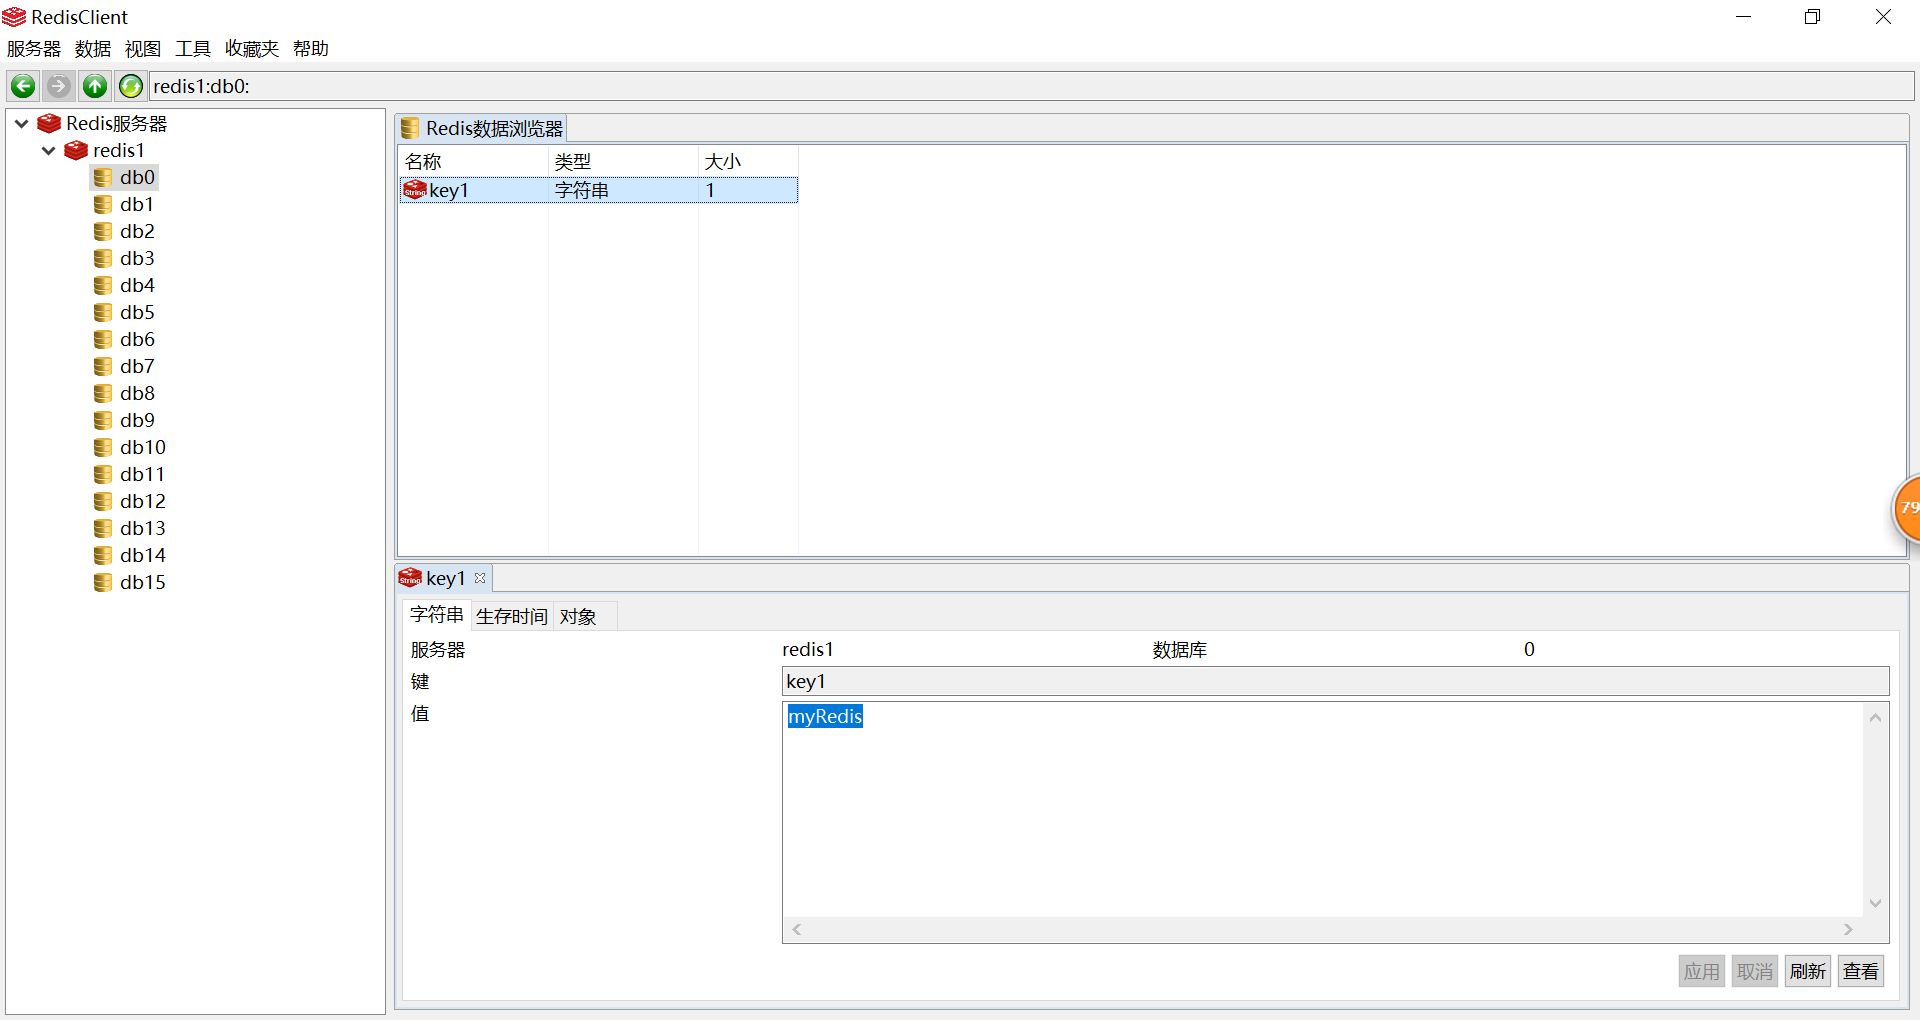Click the db14 database icon
The height and width of the screenshot is (1020, 1920).
(x=103, y=555)
